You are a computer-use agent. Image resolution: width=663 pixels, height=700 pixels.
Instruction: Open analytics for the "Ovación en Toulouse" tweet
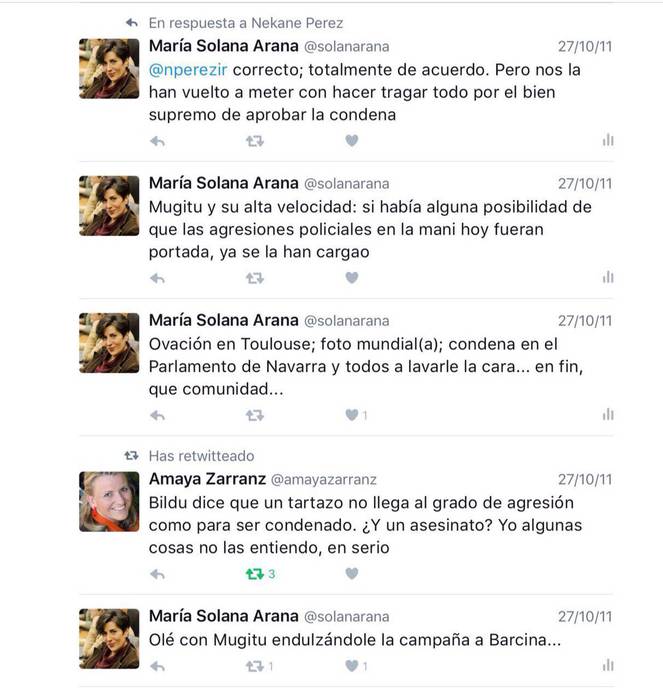point(608,415)
